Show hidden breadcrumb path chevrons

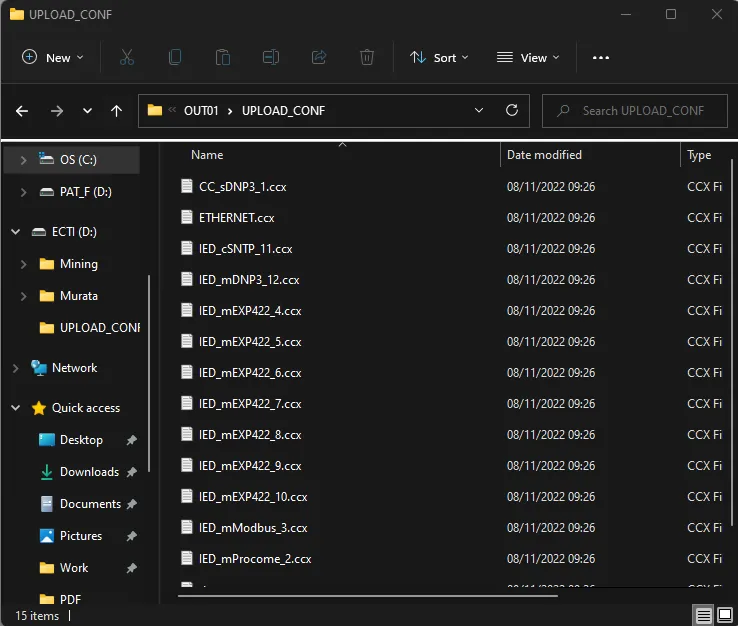[172, 110]
